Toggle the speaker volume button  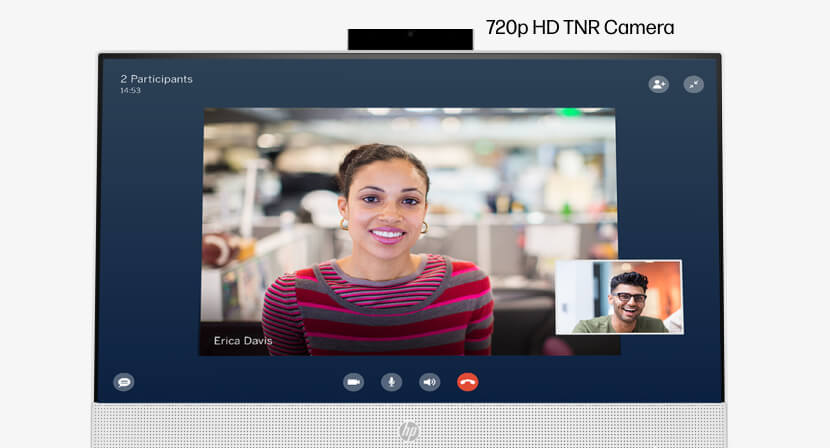(x=429, y=382)
